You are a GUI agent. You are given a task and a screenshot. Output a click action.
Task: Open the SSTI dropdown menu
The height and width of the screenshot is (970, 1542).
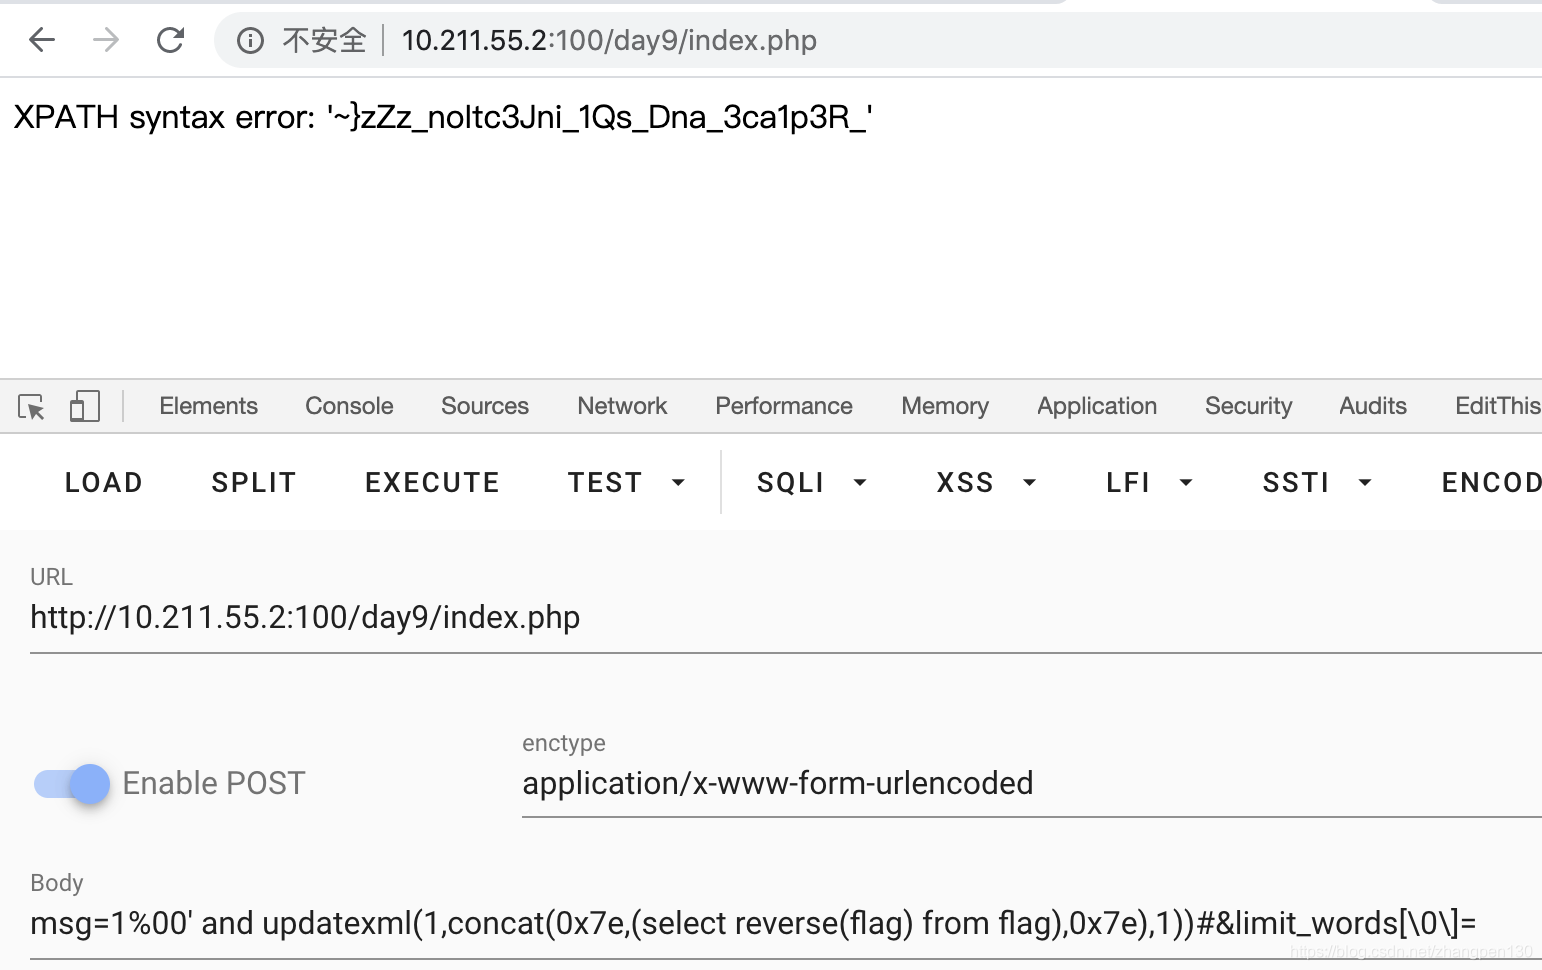point(1317,483)
